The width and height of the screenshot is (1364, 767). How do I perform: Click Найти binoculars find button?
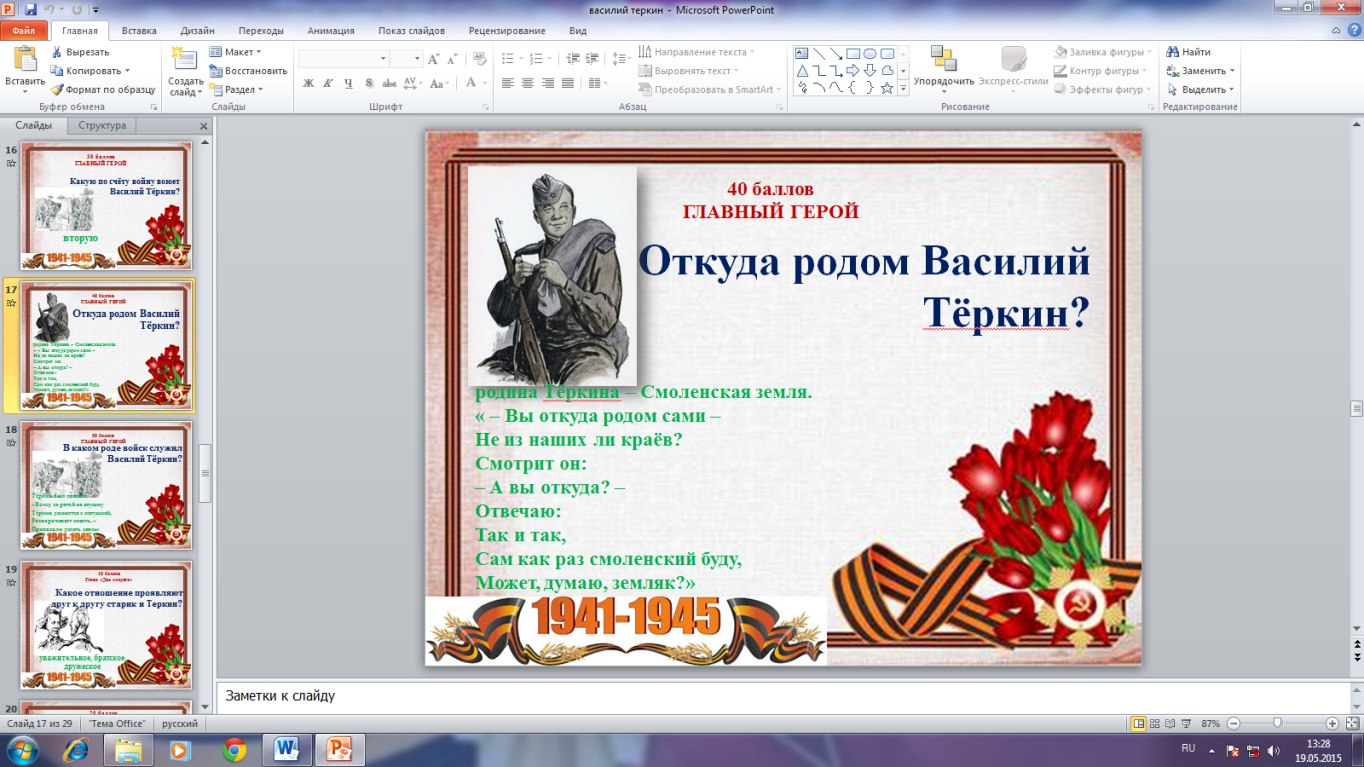tap(1188, 52)
